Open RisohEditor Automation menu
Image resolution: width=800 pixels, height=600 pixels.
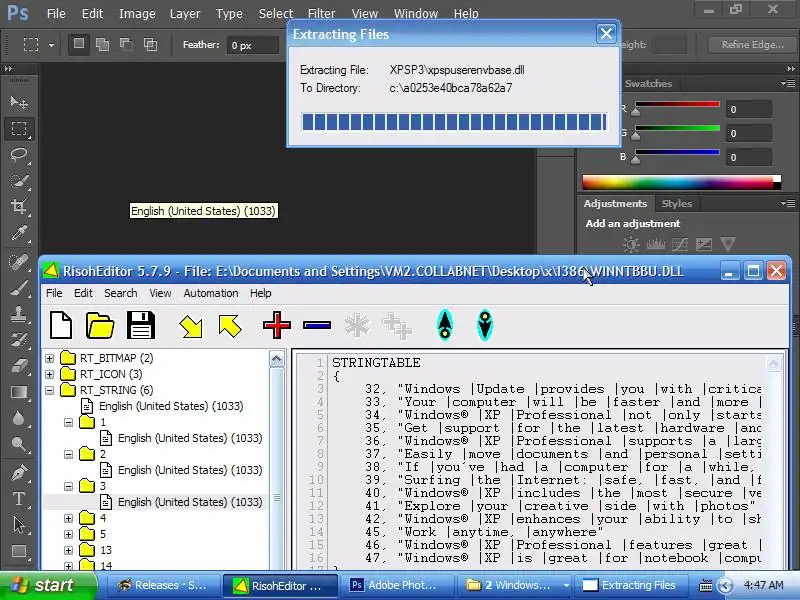click(x=211, y=293)
